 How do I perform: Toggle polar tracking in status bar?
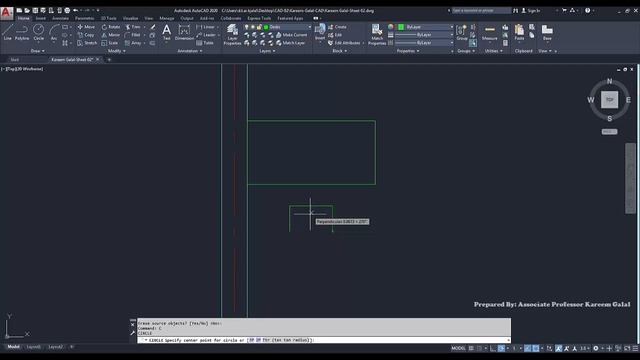501,348
